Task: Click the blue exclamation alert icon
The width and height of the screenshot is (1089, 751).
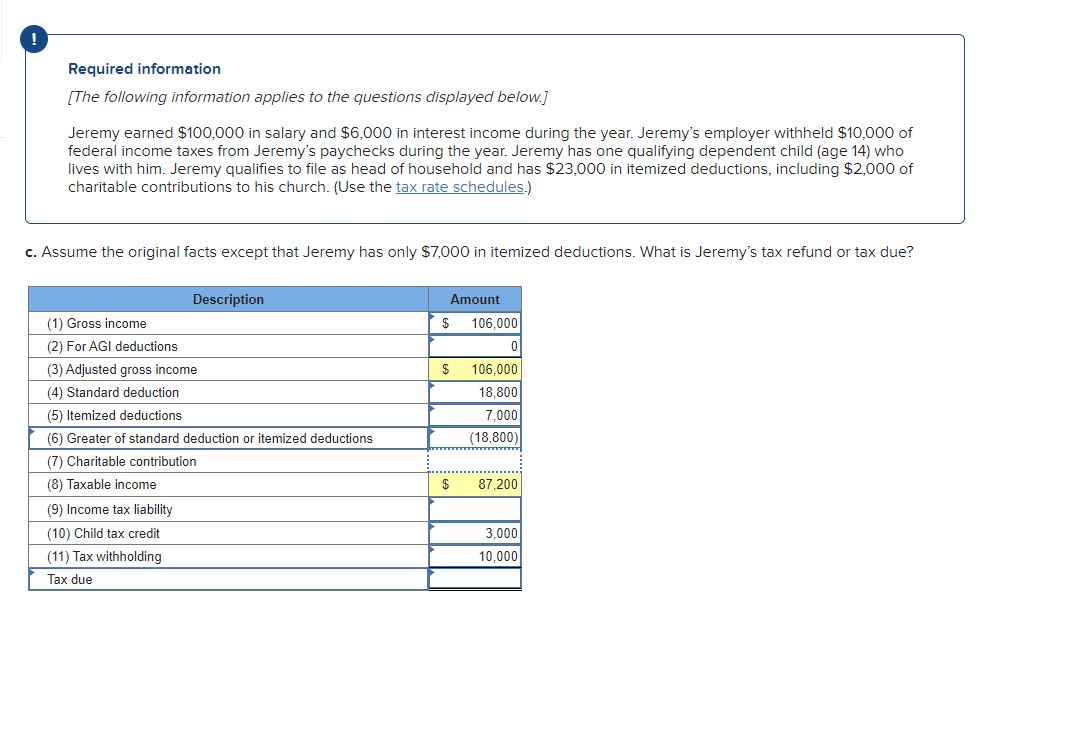Action: pyautogui.click(x=34, y=39)
